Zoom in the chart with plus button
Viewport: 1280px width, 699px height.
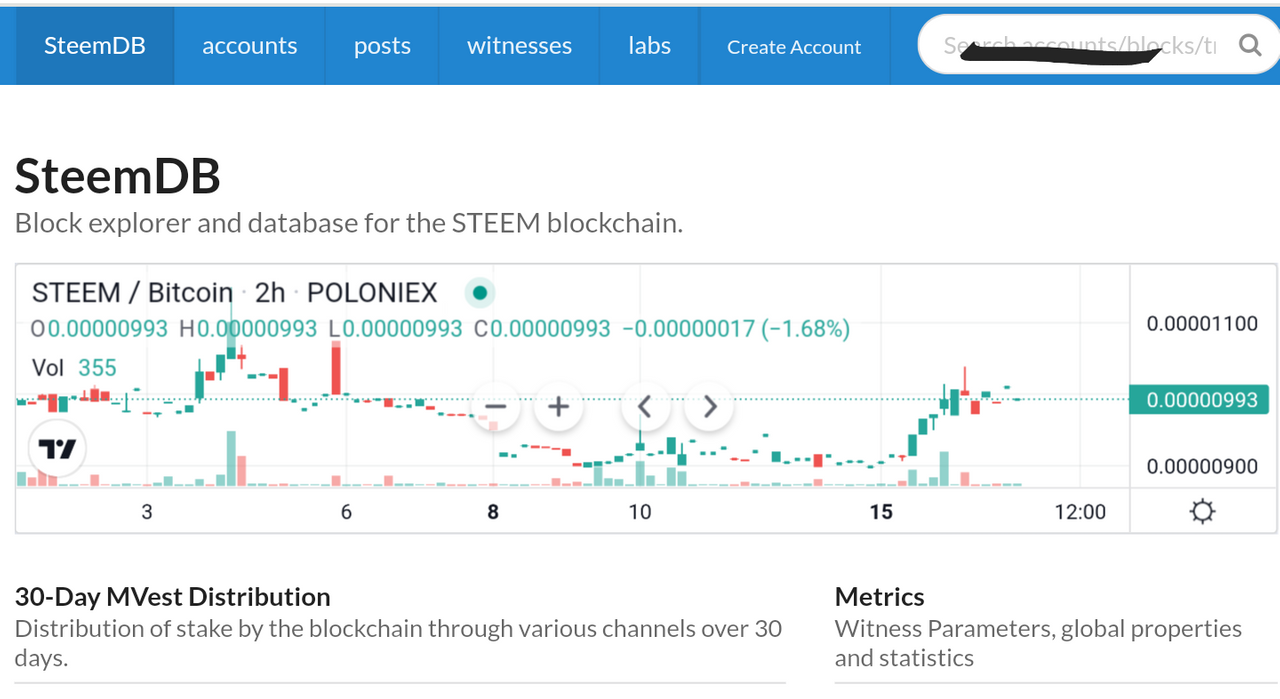tap(558, 407)
